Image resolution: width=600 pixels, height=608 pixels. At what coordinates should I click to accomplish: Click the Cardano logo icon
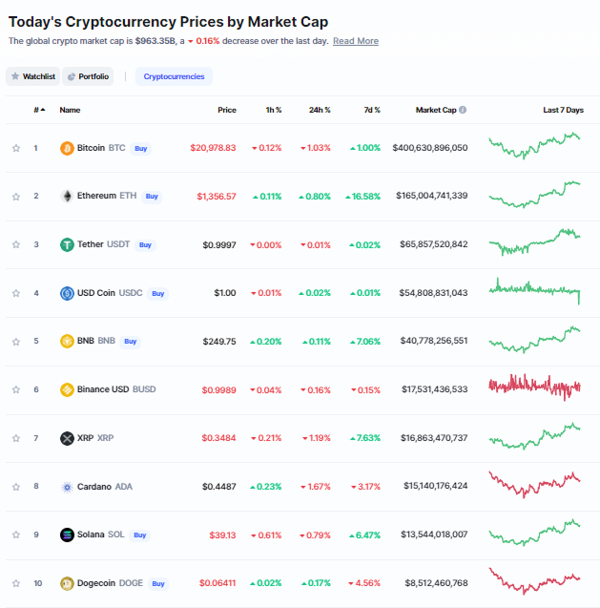coord(67,487)
